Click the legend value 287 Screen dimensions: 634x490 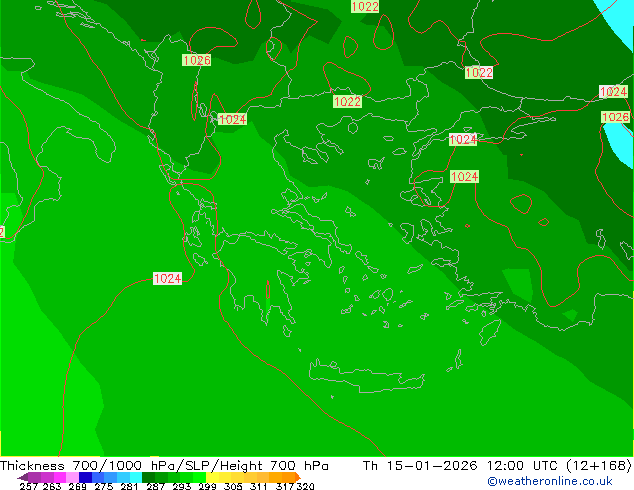(x=155, y=486)
